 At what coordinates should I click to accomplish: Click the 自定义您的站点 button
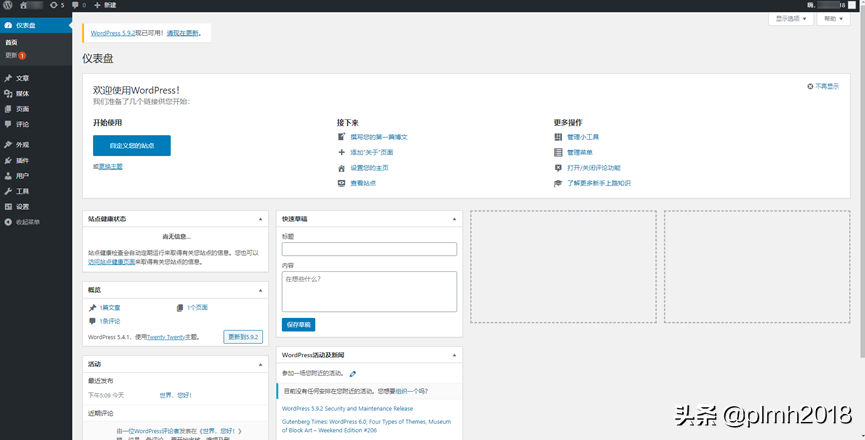132,146
